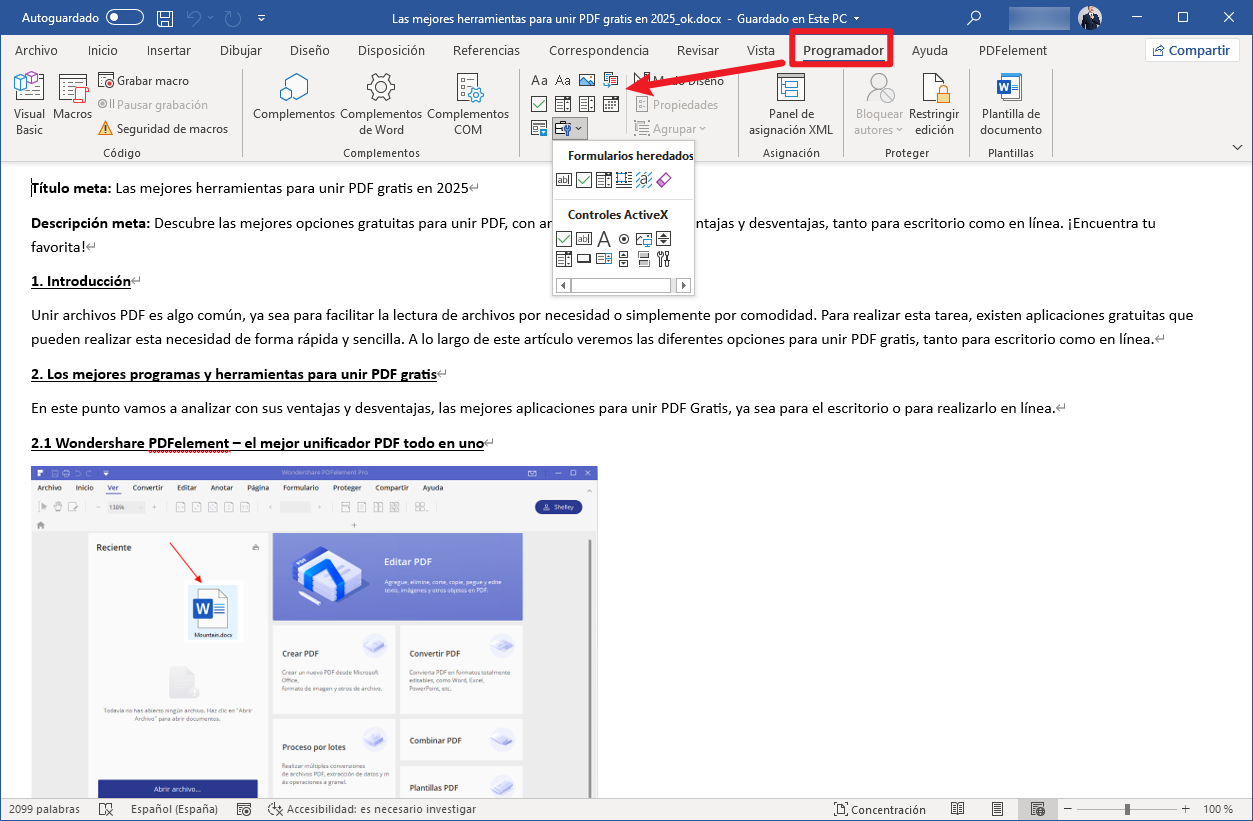
Task: Insert ActiveX command button control
Action: point(584,259)
